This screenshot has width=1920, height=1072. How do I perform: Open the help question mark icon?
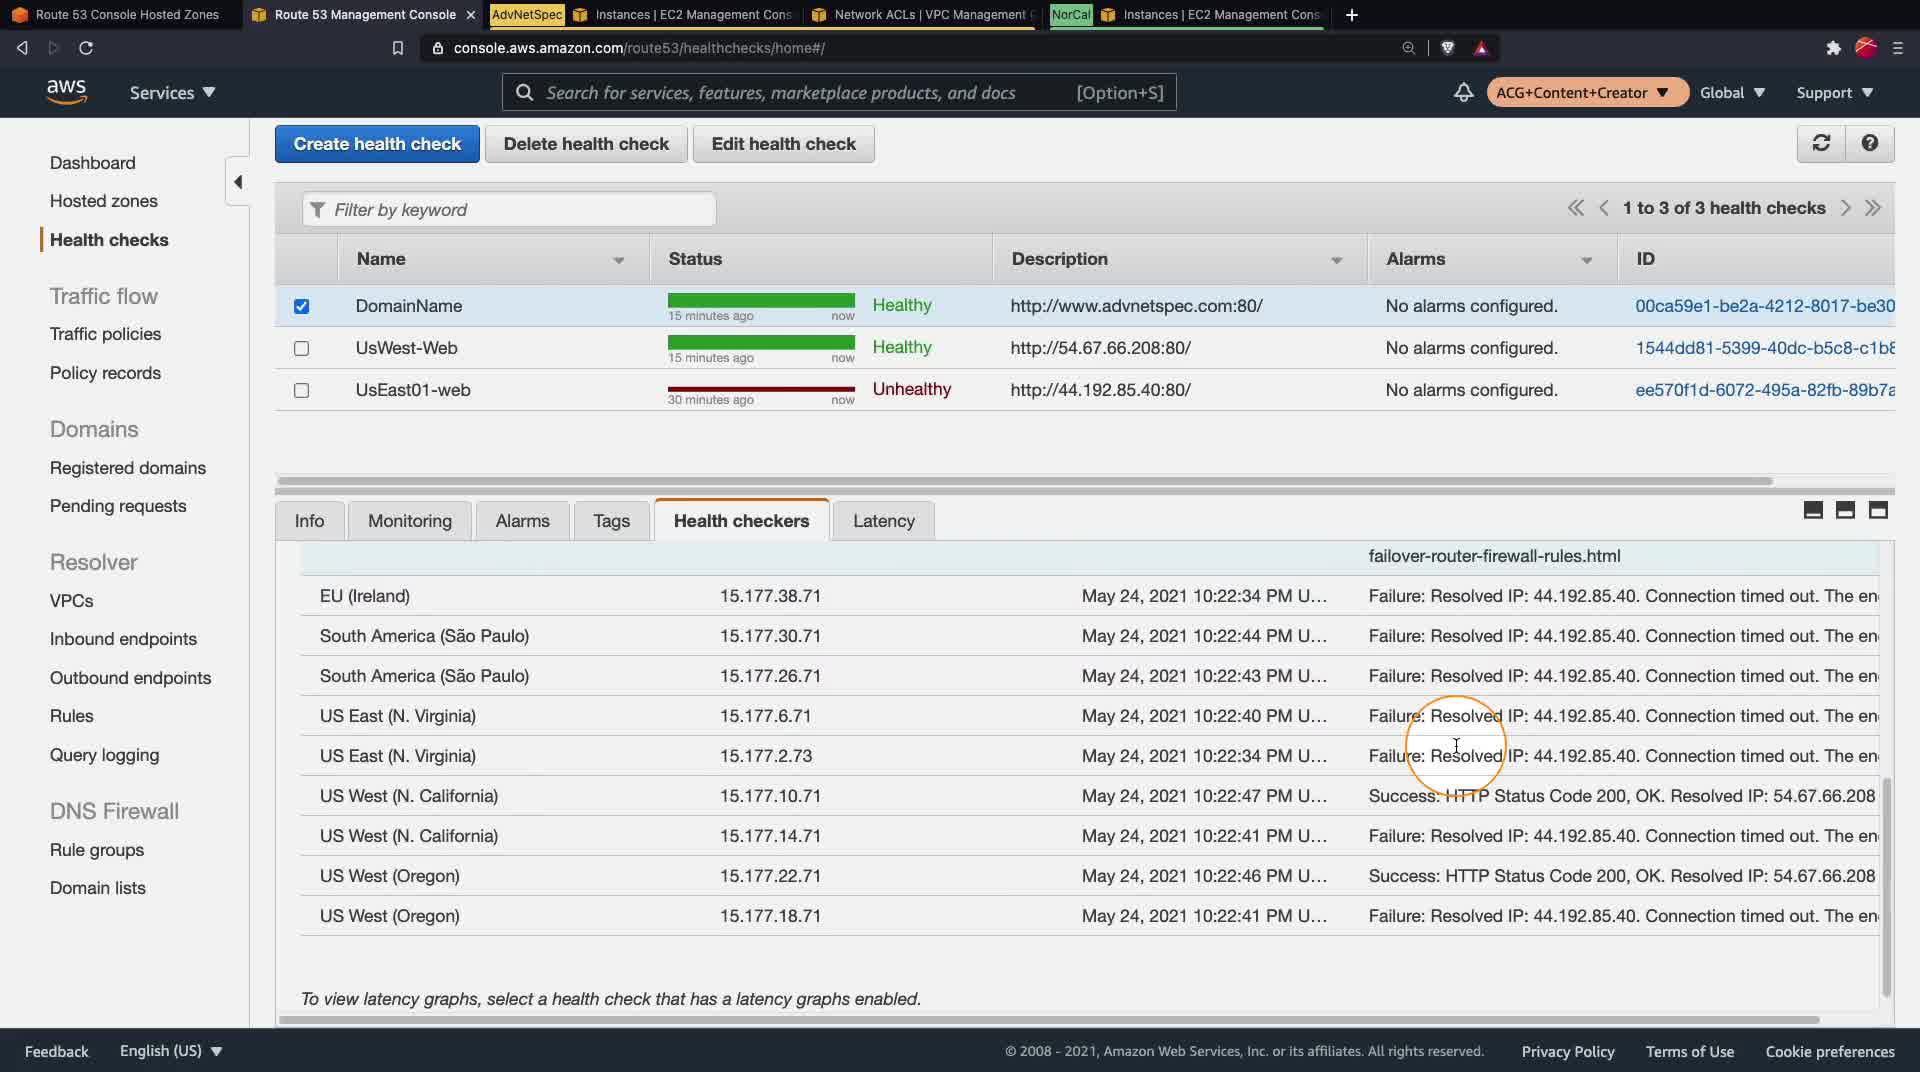[x=1869, y=143]
